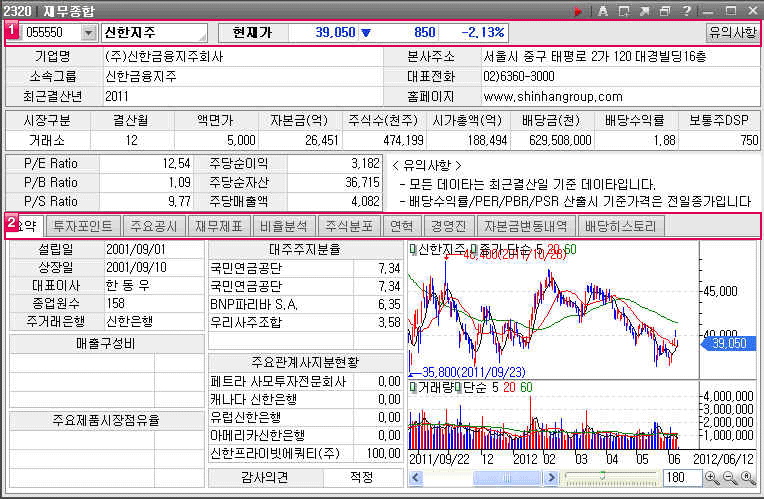This screenshot has width=764, height=499.
Task: Click the chart scroll right arrow
Action: [551, 478]
